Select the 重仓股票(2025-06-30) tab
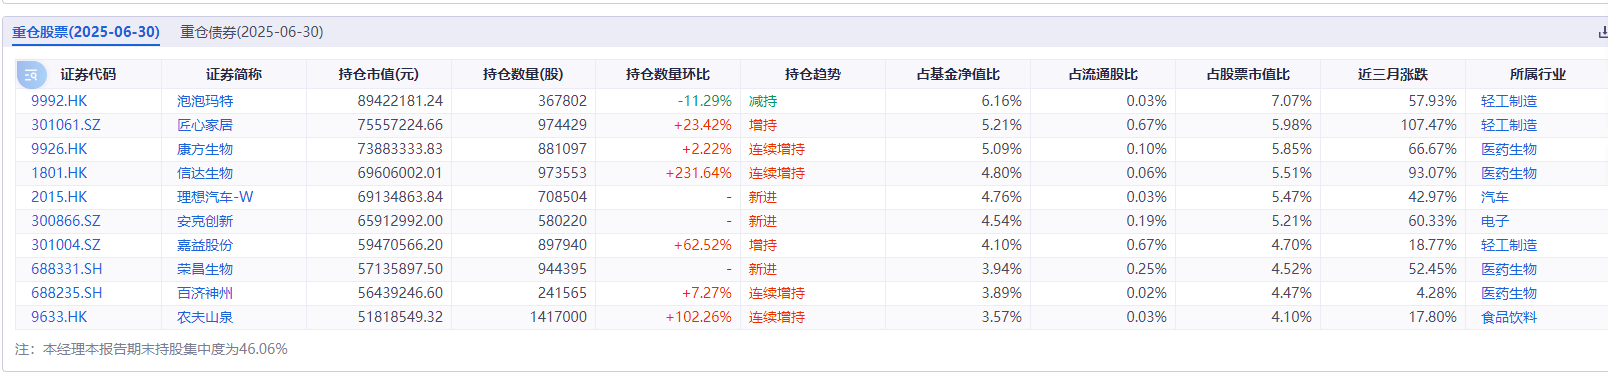 coord(86,32)
